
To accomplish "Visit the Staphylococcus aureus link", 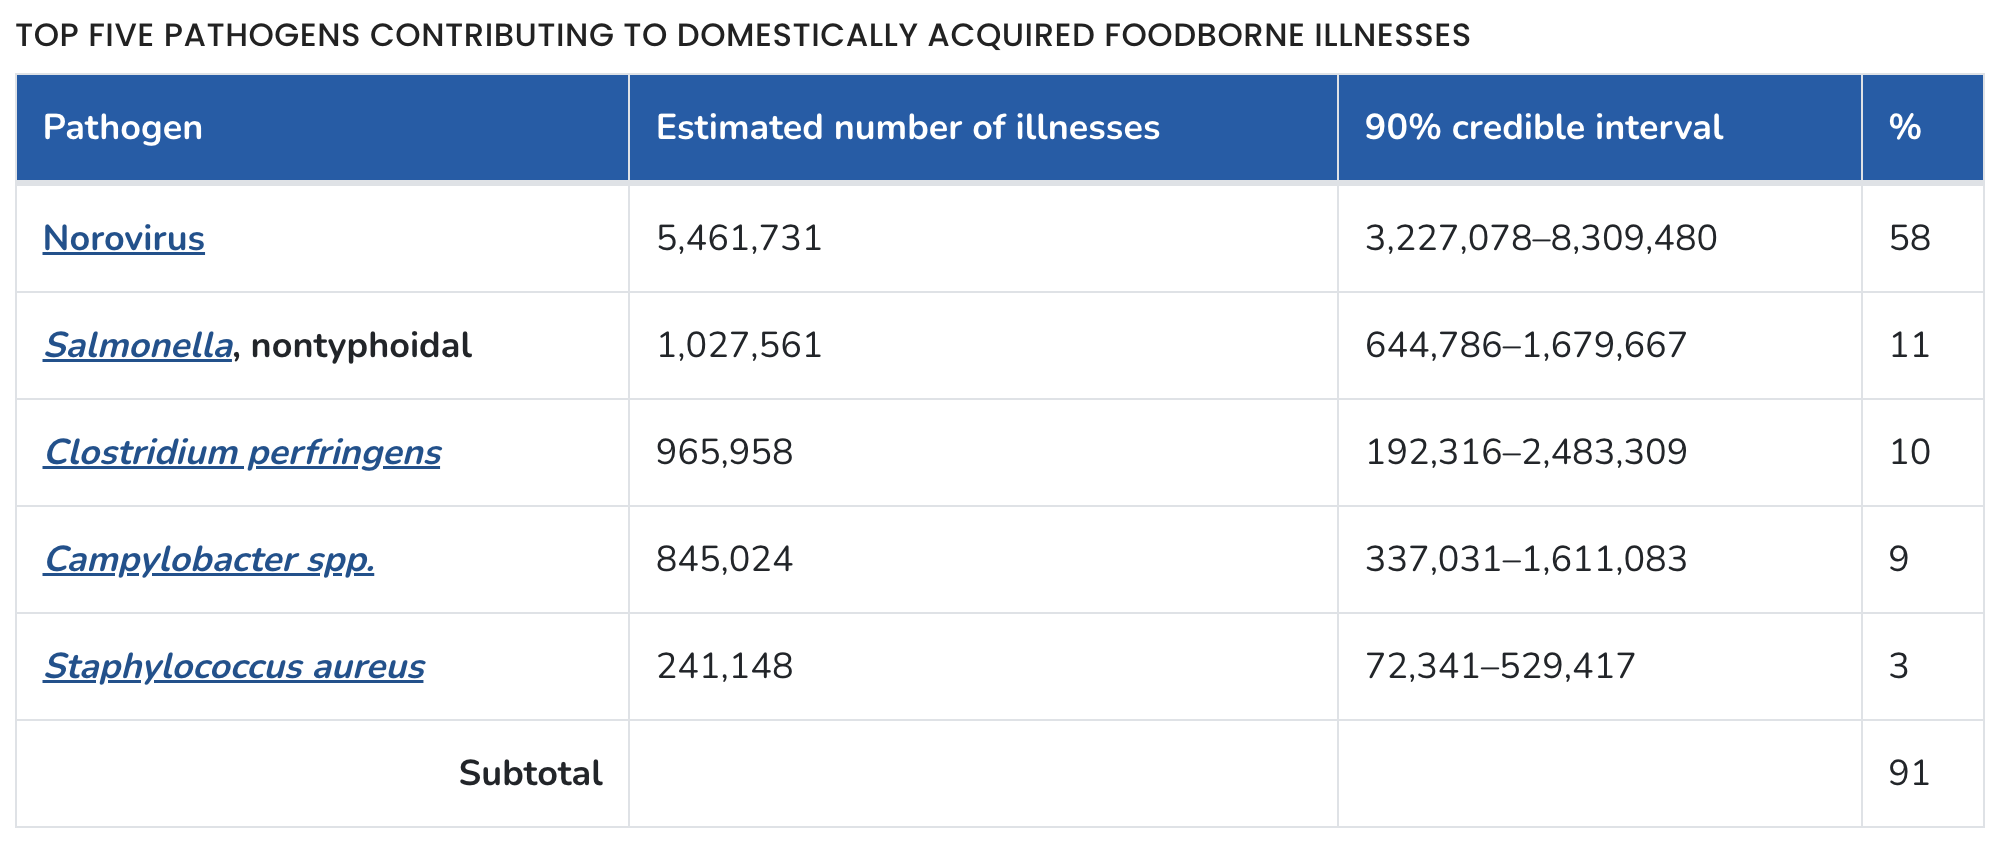I will 234,667.
